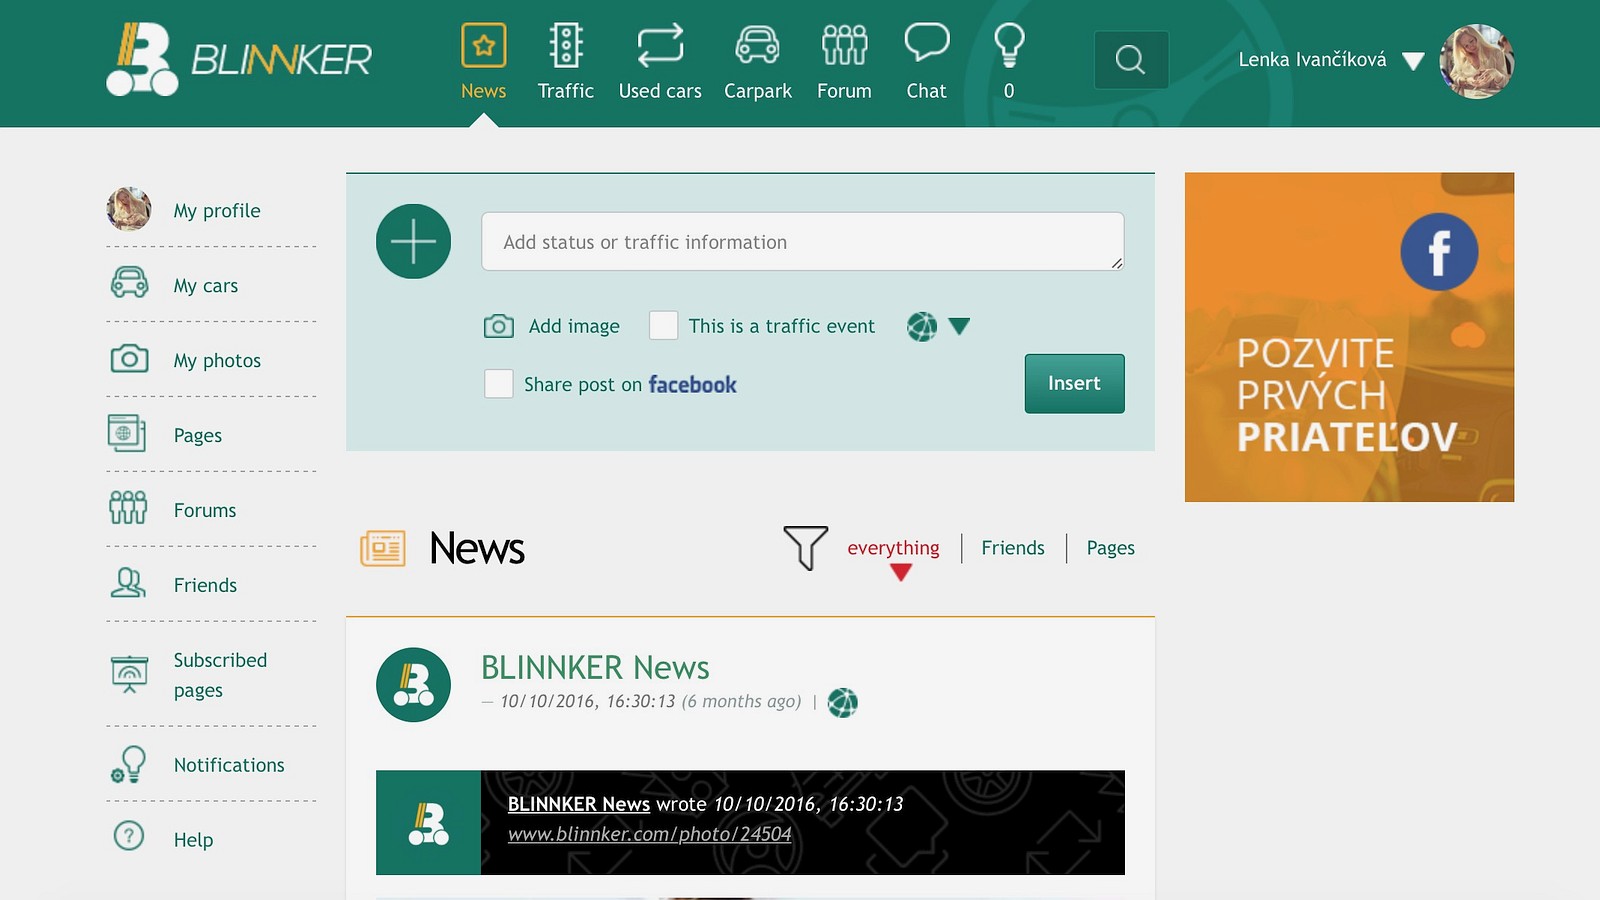The width and height of the screenshot is (1600, 900).
Task: Switch news filter to Pages
Action: (x=1110, y=548)
